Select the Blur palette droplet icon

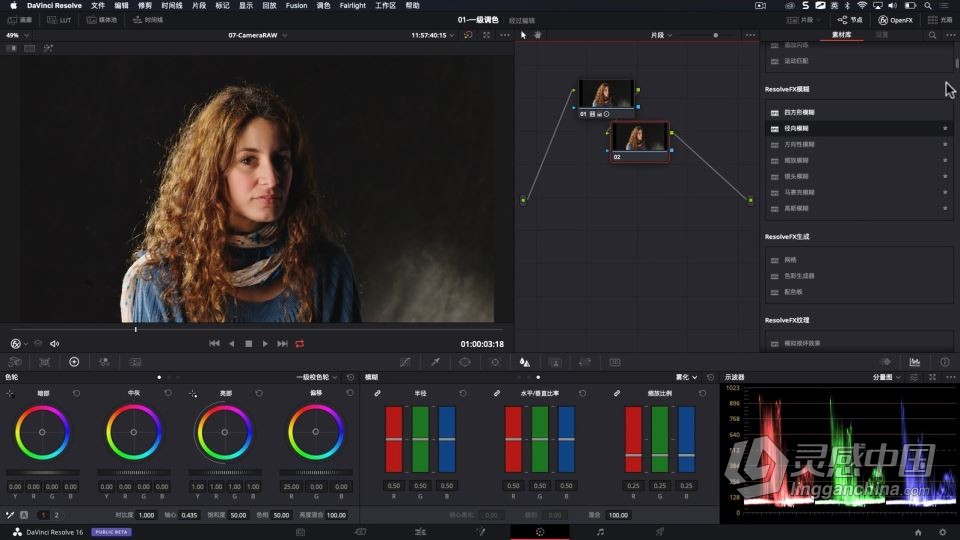pos(525,362)
